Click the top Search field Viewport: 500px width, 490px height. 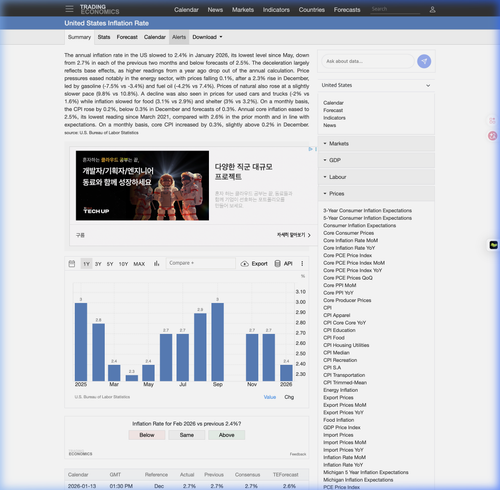[395, 9]
